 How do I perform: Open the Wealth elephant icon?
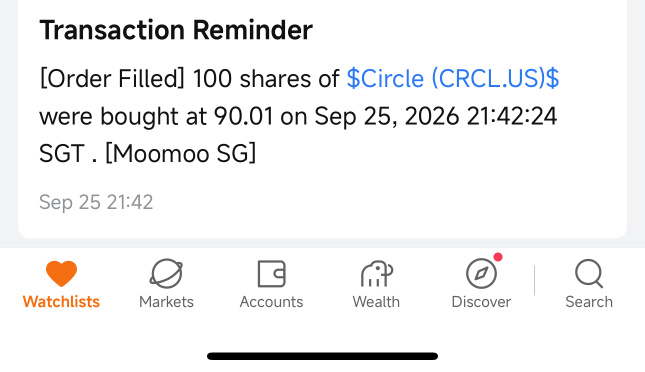coord(377,274)
